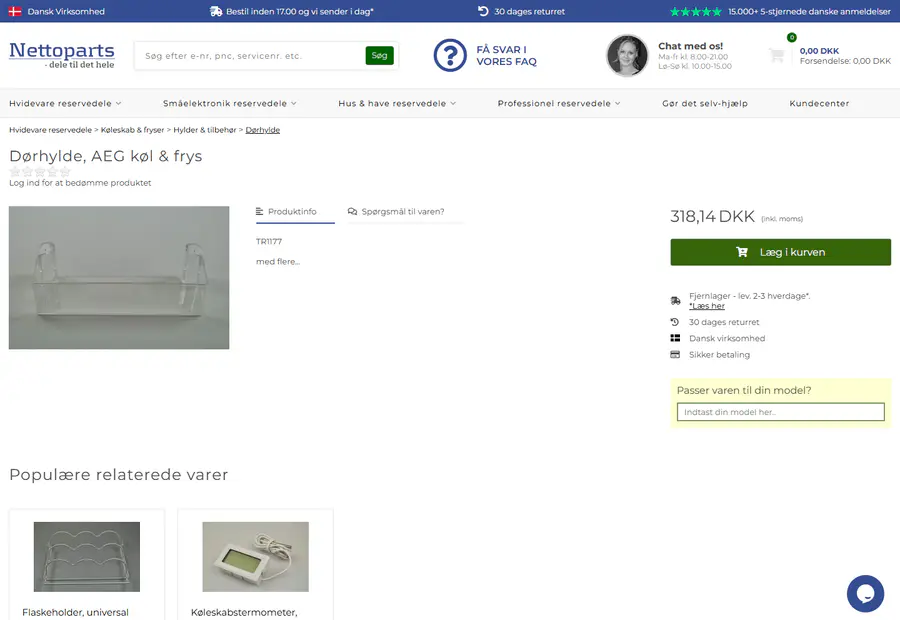
Task: Click the TR1177 product code text
Action: coord(269,242)
